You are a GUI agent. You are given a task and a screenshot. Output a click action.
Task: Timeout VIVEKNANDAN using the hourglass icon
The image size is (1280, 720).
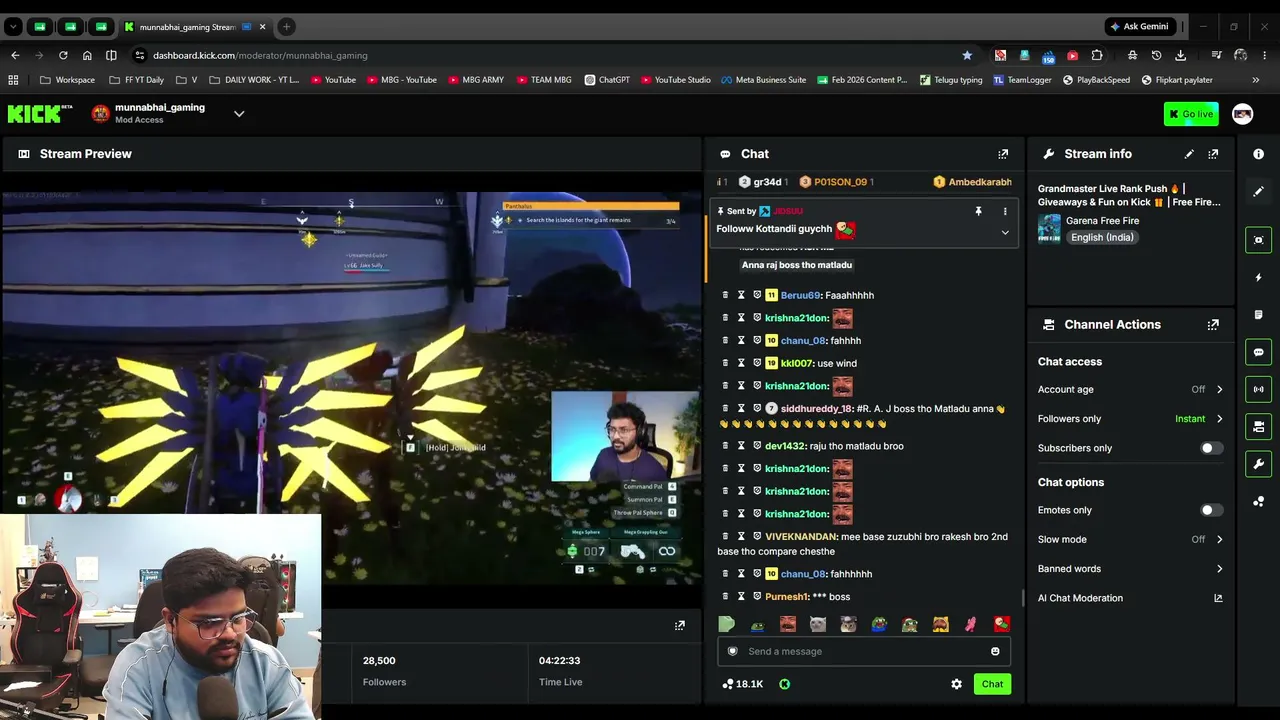[741, 537]
